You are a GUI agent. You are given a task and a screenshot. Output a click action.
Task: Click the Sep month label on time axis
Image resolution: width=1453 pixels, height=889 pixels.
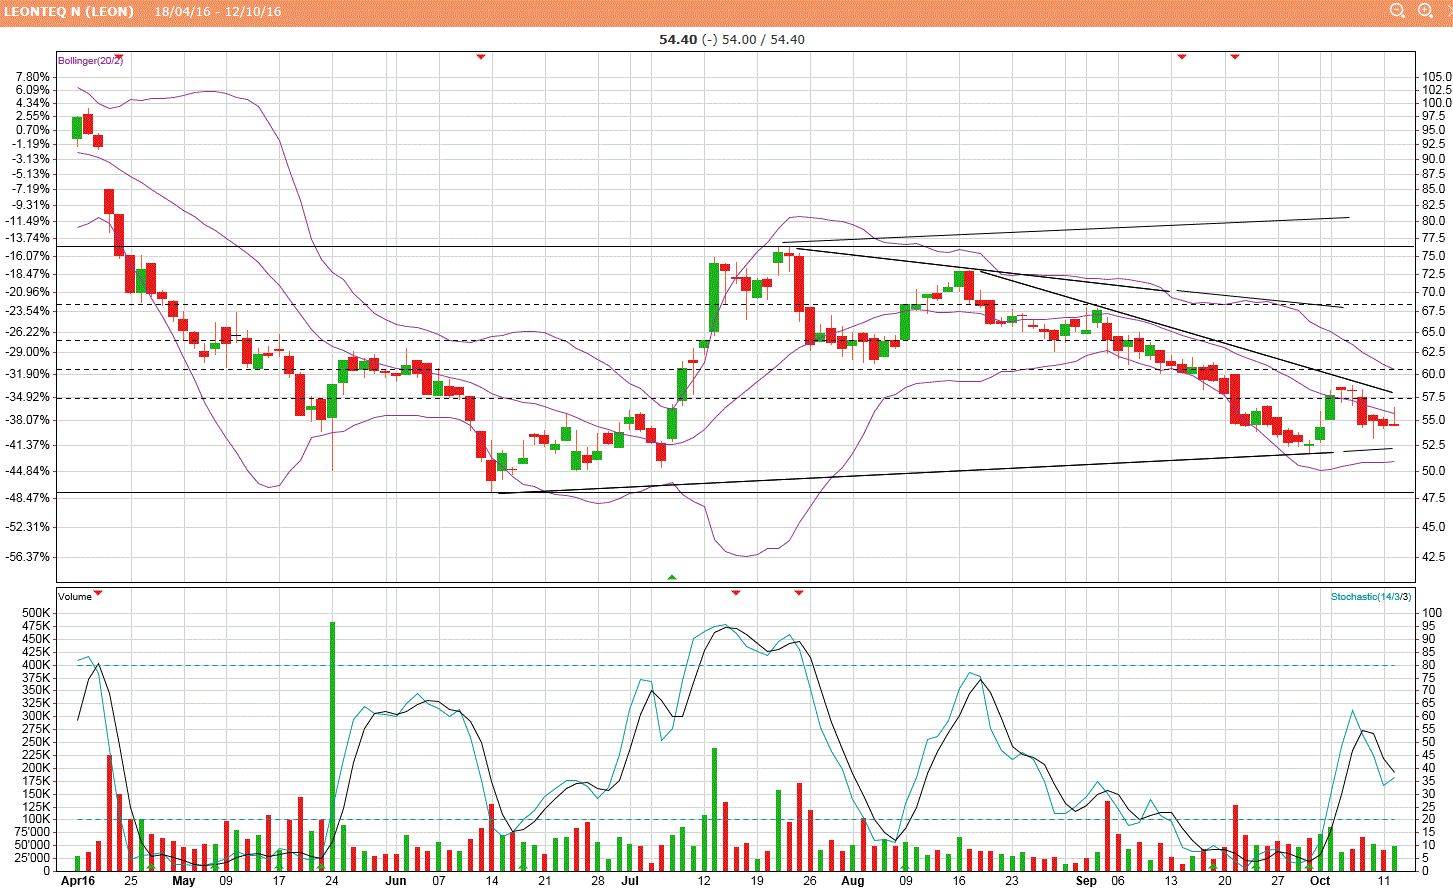point(1086,881)
